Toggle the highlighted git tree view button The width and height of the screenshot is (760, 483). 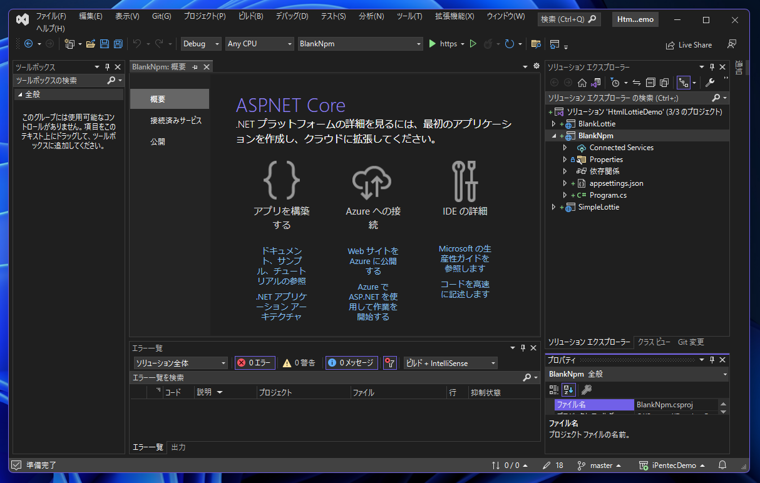point(683,83)
